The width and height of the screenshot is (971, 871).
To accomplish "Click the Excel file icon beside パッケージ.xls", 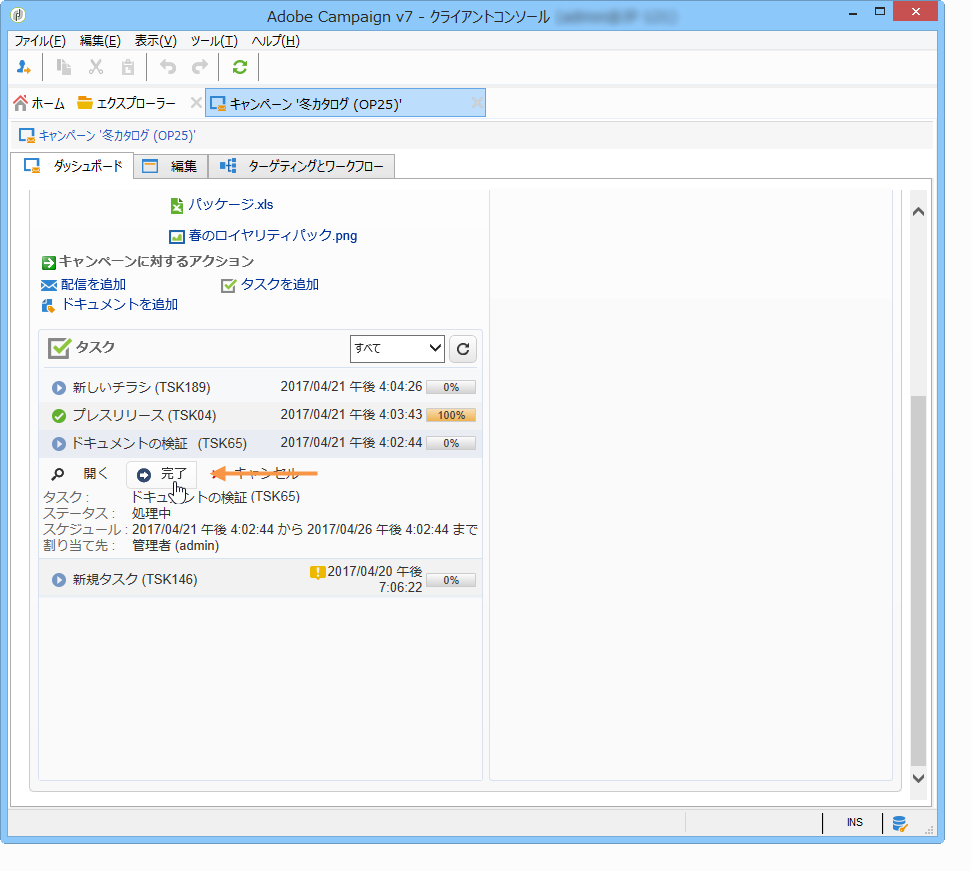I will pyautogui.click(x=177, y=206).
